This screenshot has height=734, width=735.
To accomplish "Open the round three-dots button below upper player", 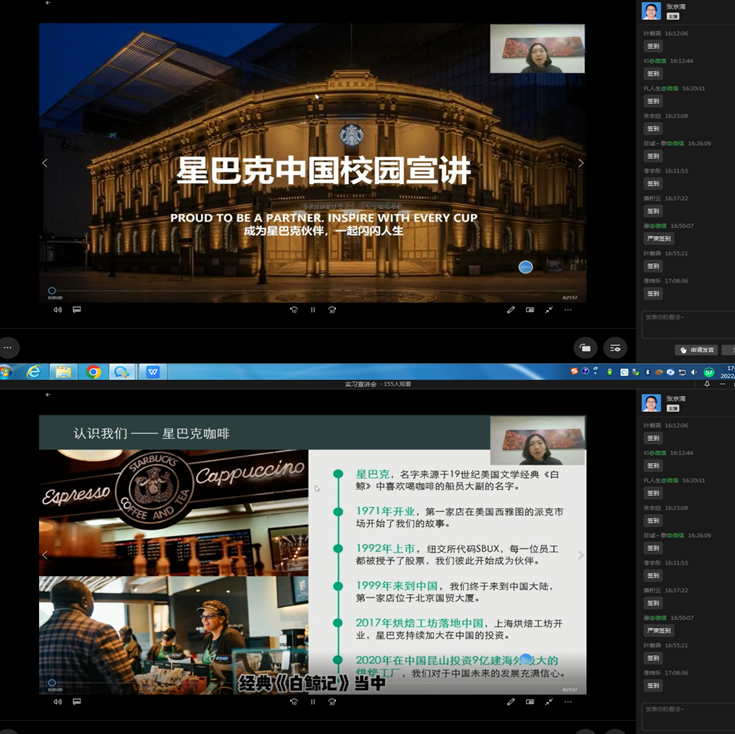I will tap(8, 348).
